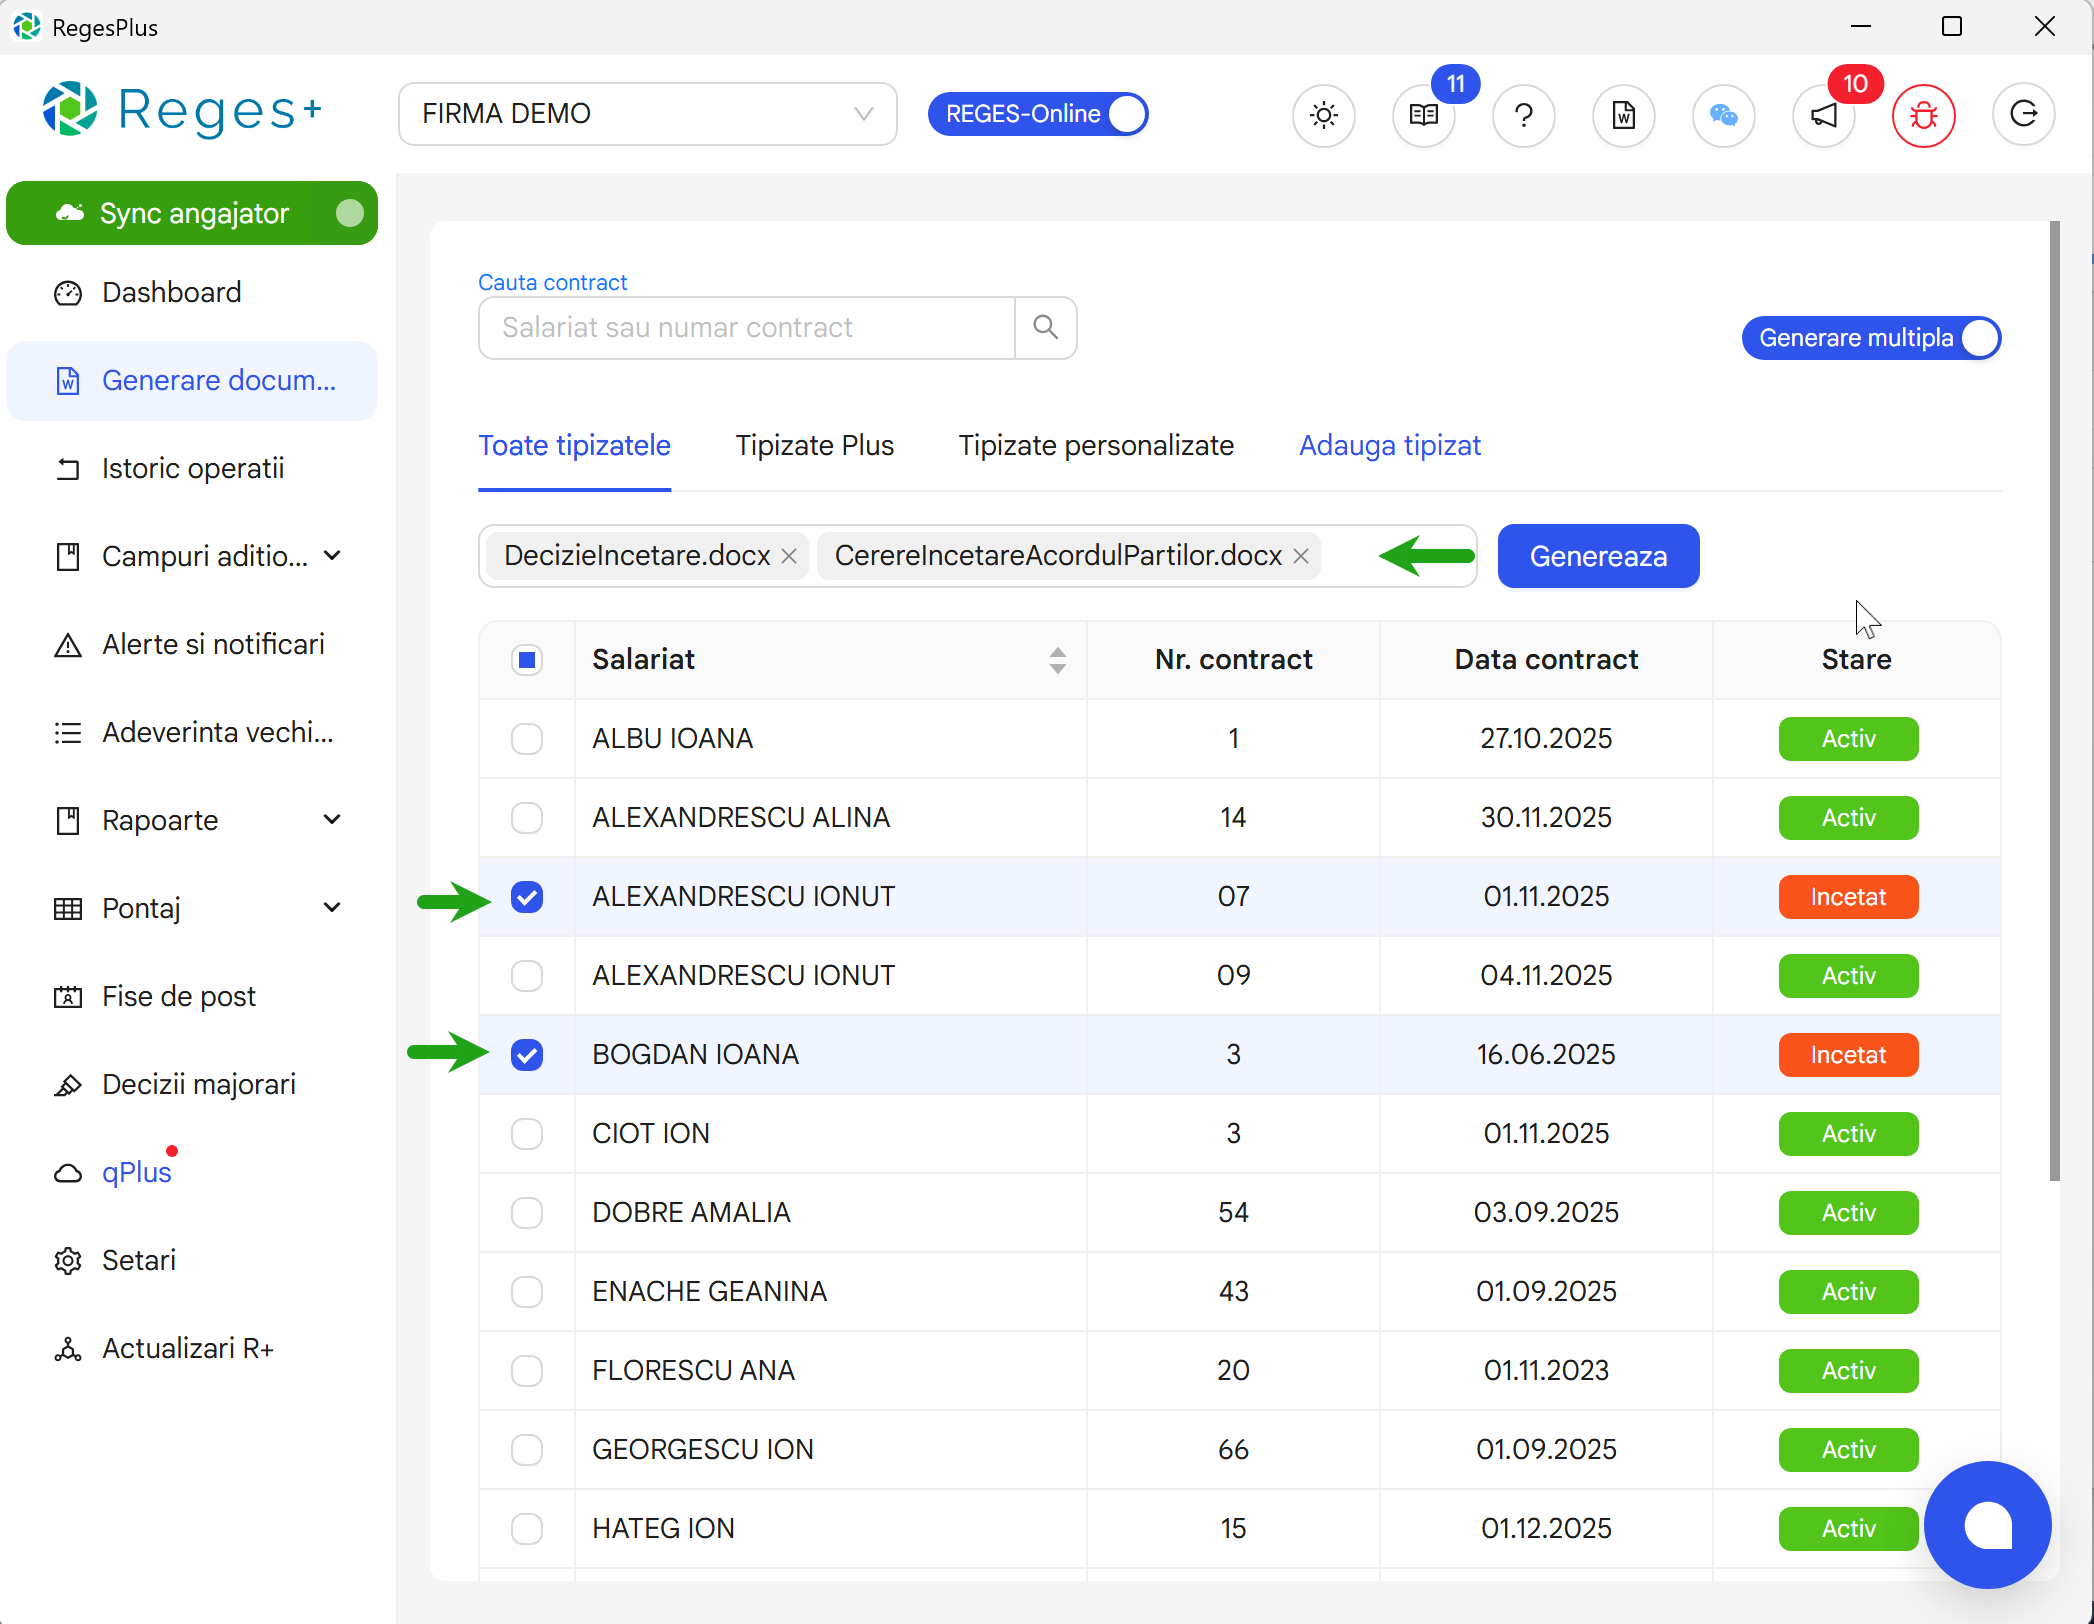Open the documentation book icon showing 11
The width and height of the screenshot is (2094, 1624).
coord(1424,115)
